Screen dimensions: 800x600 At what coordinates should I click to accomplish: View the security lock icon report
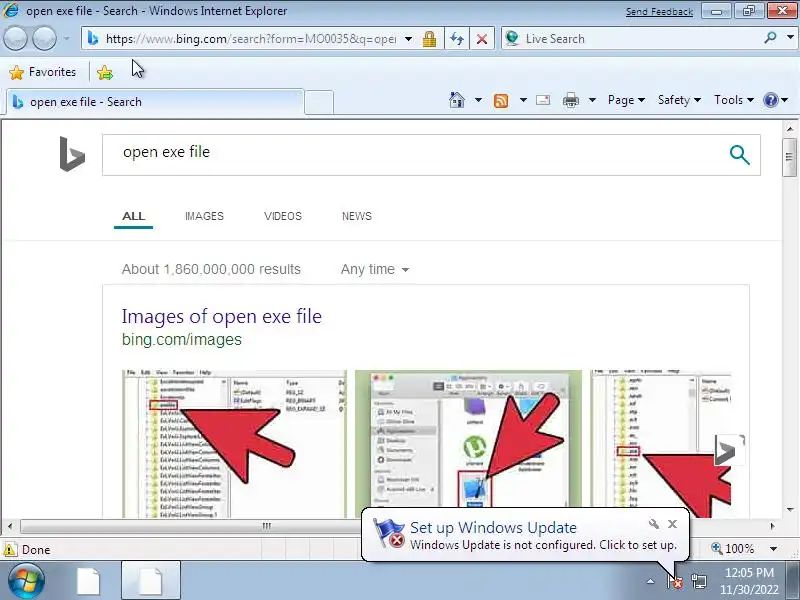[430, 39]
